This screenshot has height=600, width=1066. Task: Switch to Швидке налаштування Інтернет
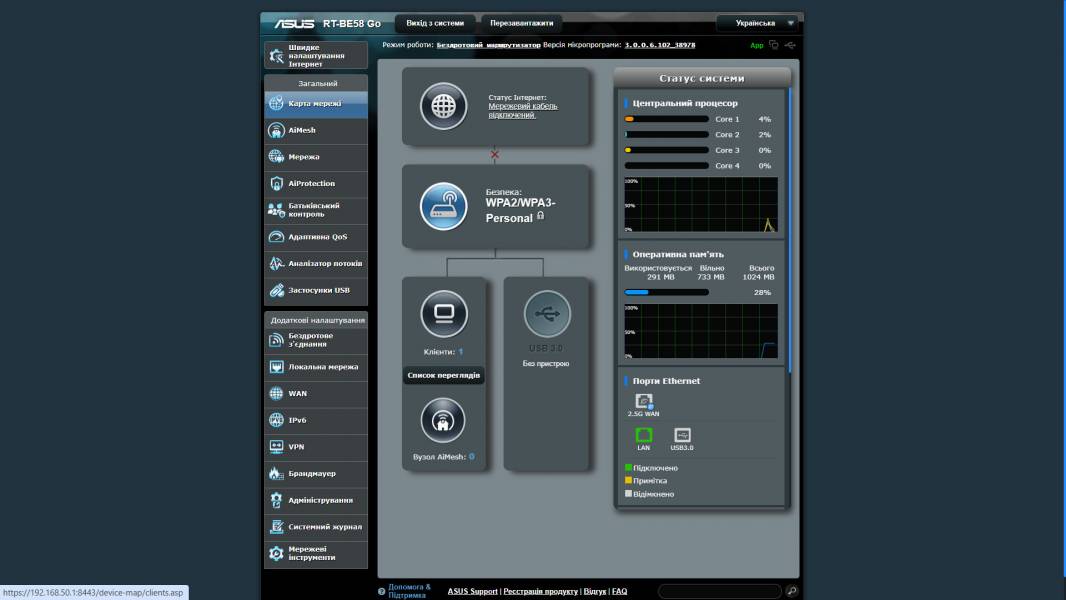point(315,53)
